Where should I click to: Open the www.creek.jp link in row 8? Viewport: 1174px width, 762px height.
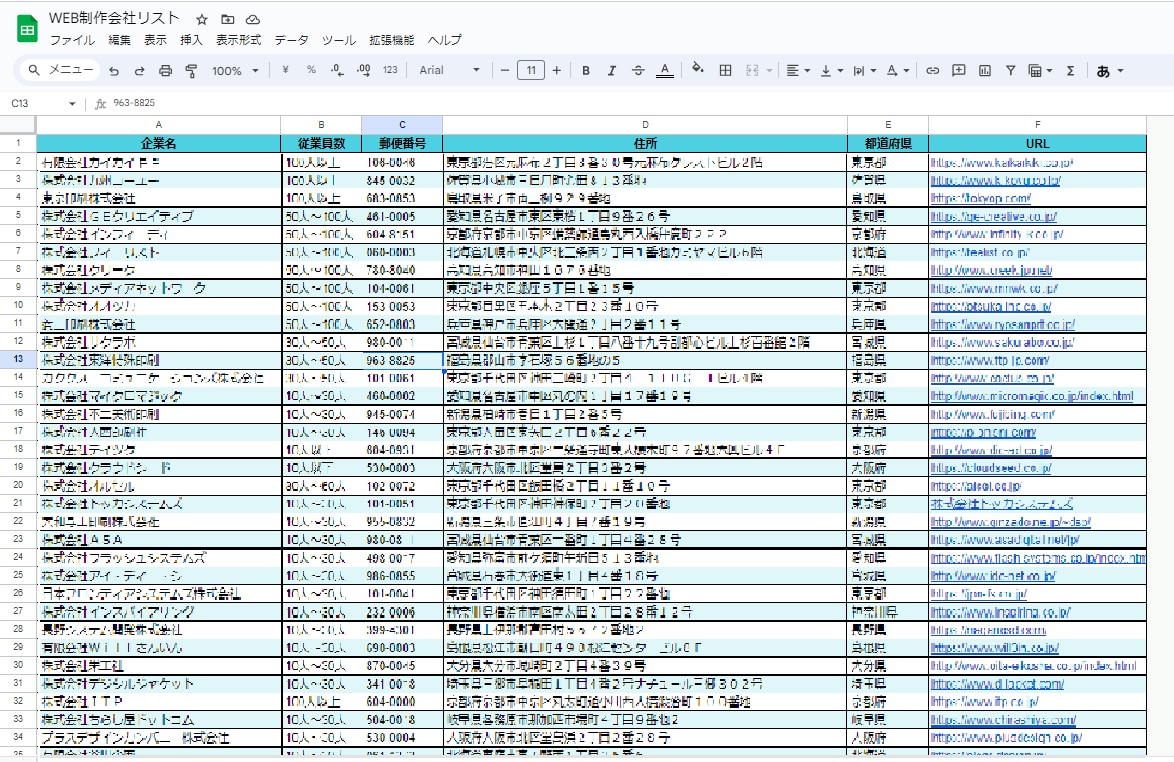(991, 270)
